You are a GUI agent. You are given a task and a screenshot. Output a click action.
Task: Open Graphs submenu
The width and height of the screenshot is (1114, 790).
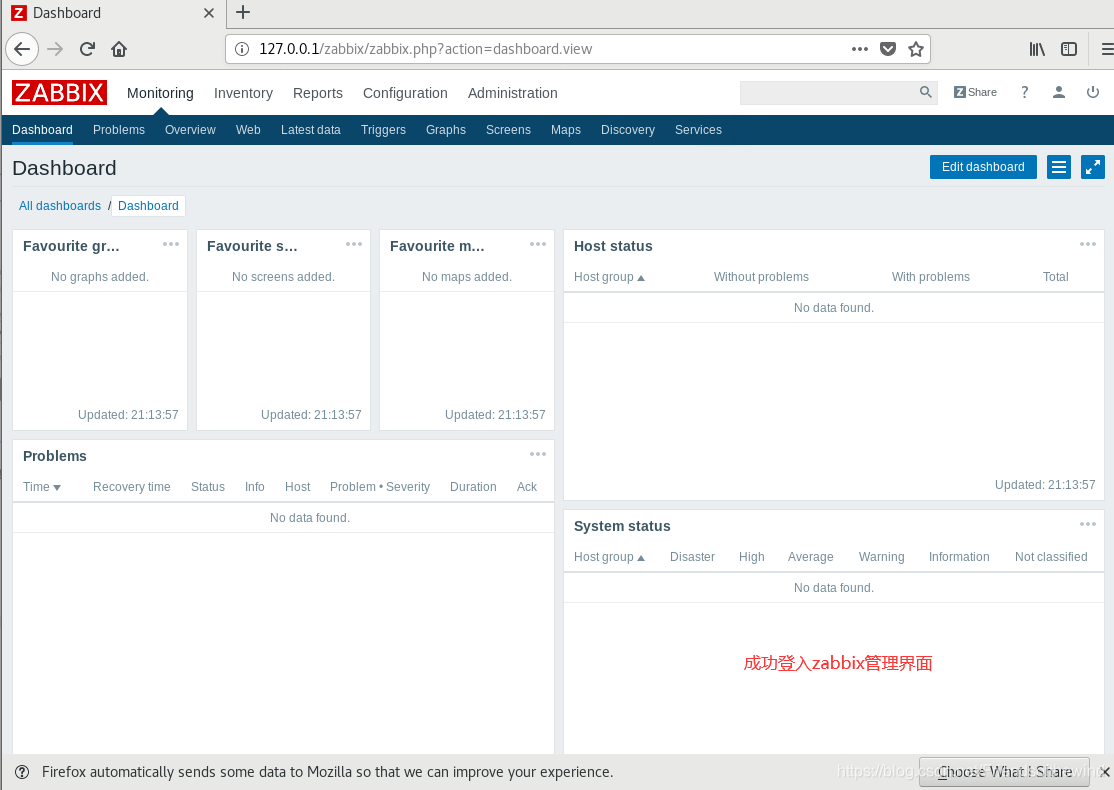445,130
